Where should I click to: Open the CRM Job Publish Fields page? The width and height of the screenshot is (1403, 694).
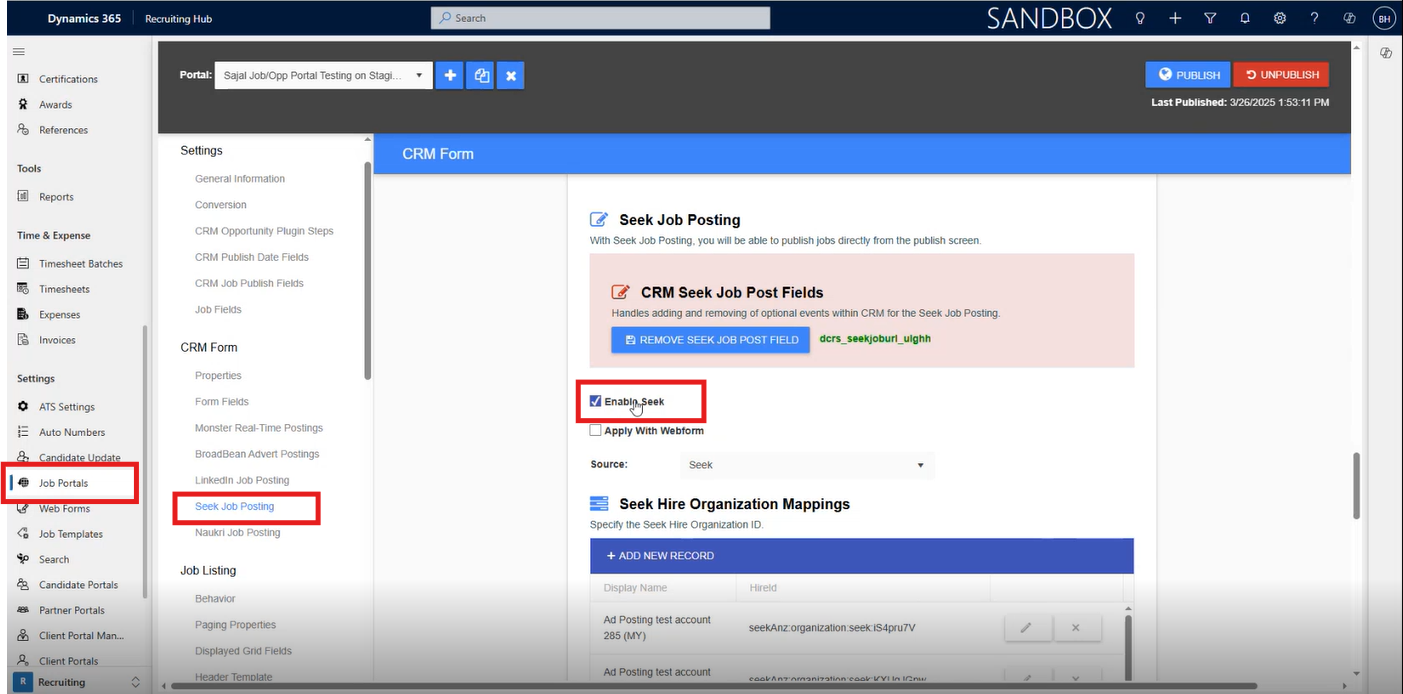[249, 283]
